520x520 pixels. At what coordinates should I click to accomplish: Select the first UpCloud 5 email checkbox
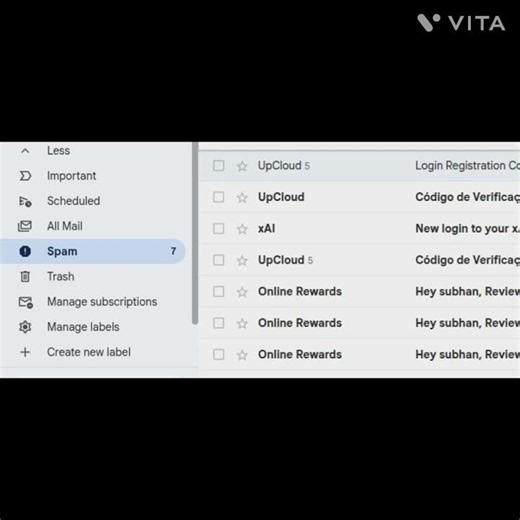[x=218, y=166]
